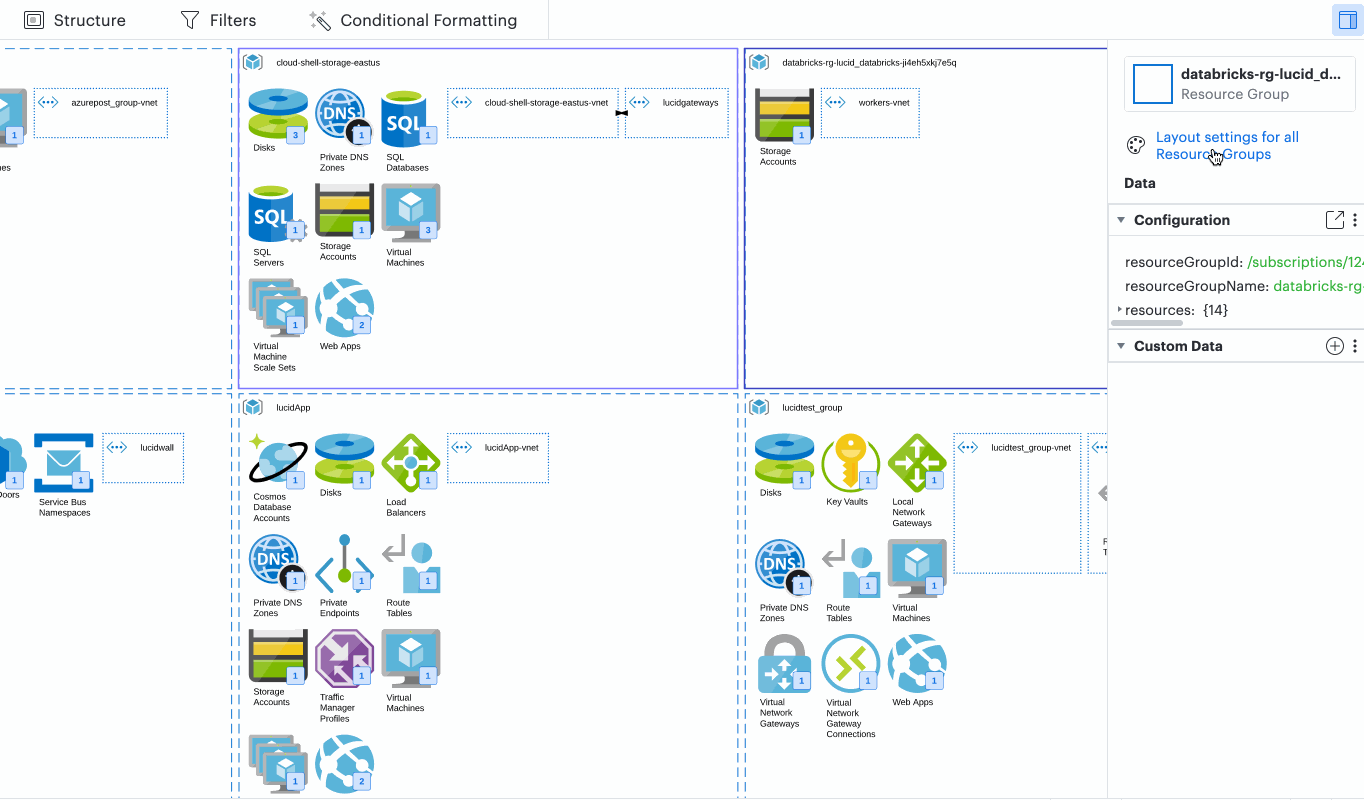Click the Virtual Network Gateway Connections icon
Image resolution: width=1364 pixels, height=800 pixels.
[850, 662]
